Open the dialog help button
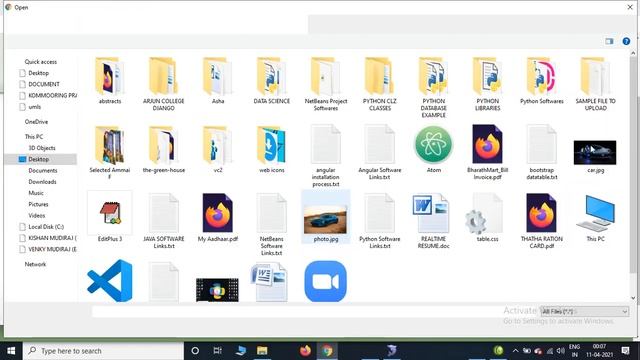This screenshot has height=360, width=640. (x=626, y=41)
